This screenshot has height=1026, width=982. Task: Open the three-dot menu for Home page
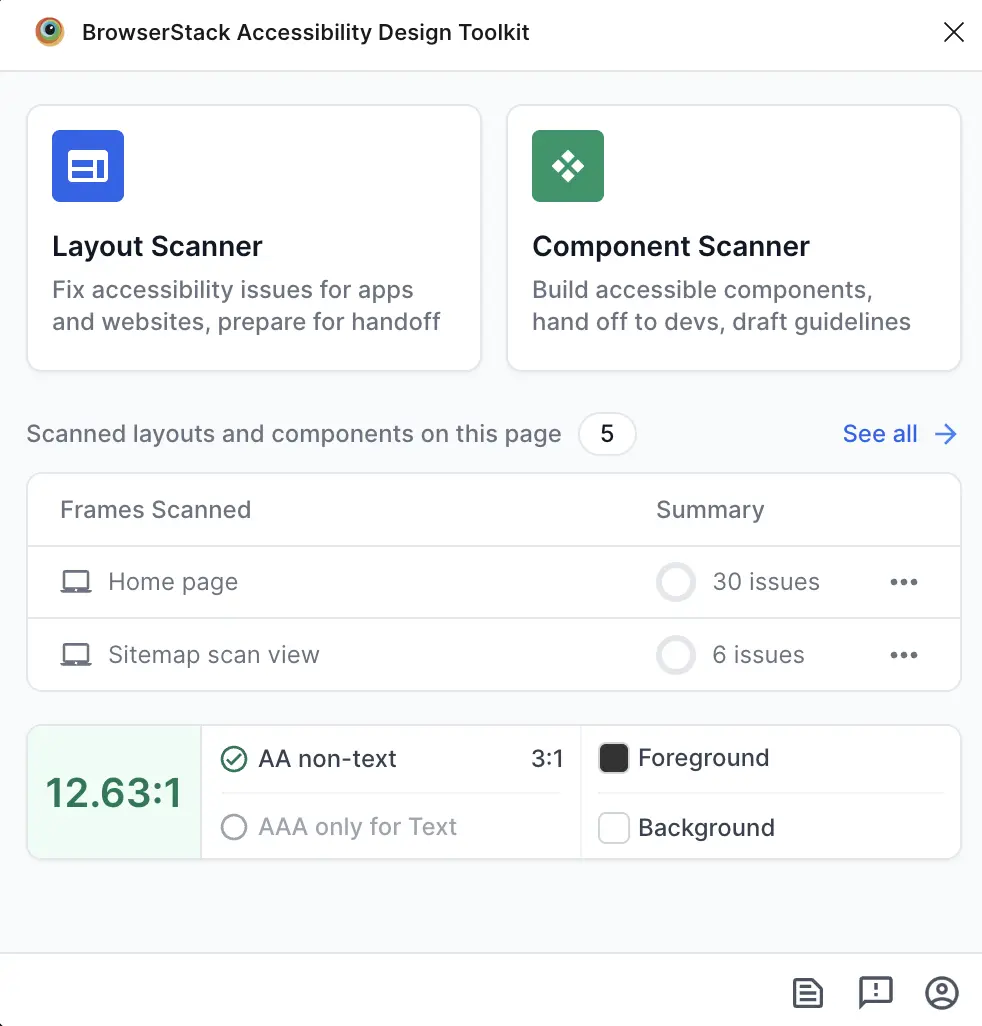click(904, 582)
